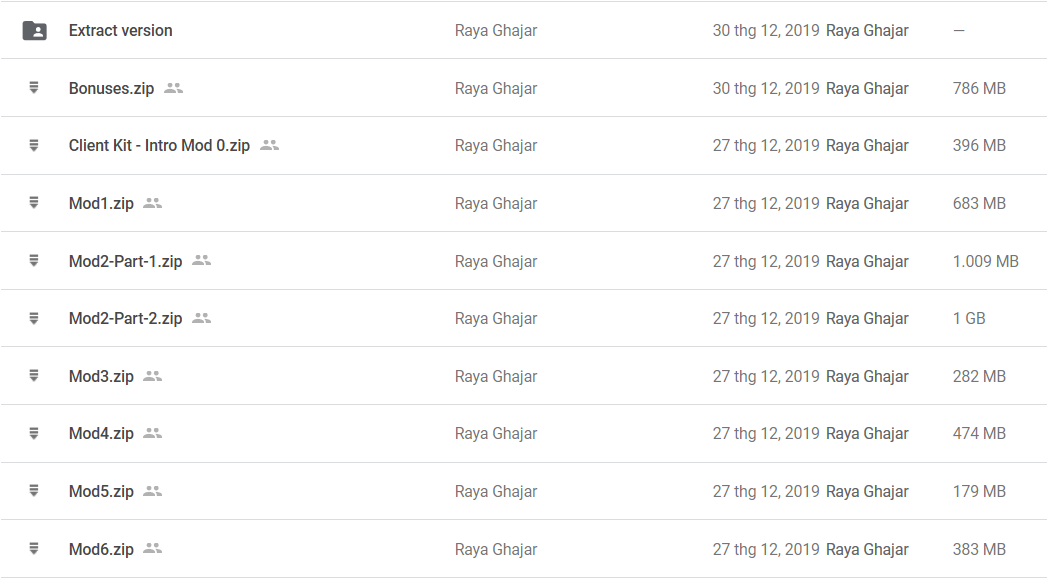This screenshot has height=584, width=1048.
Task: Click the shared people icon next to Mod2-Part-2.zip
Action: pos(202,318)
